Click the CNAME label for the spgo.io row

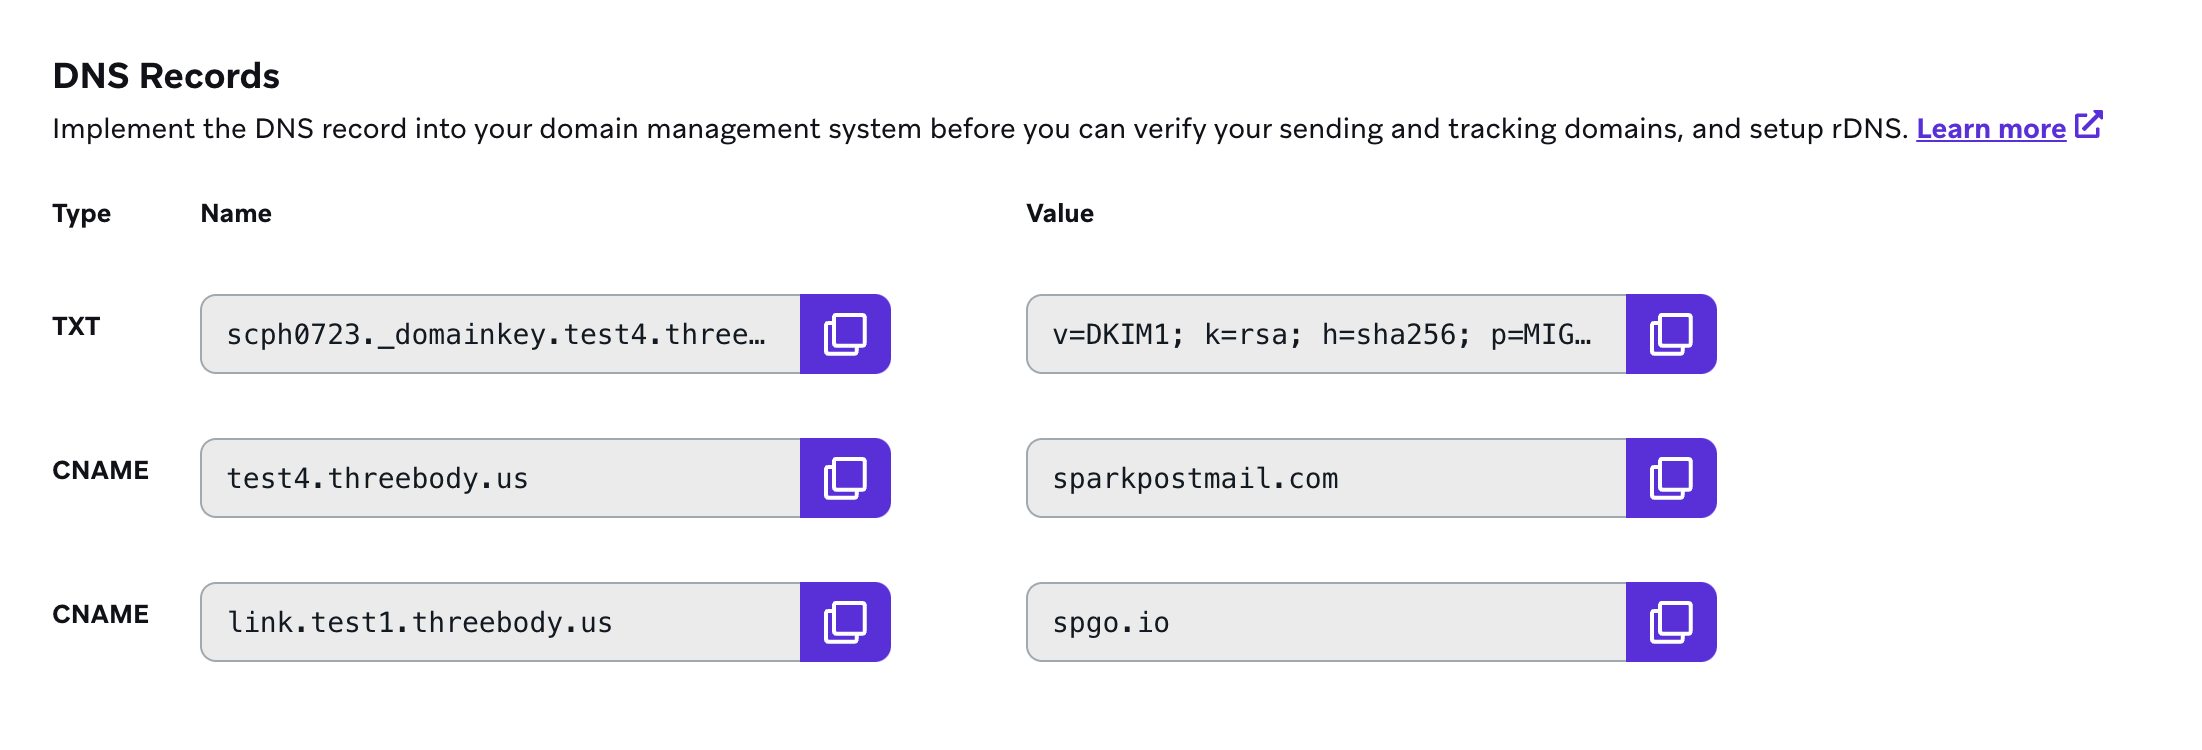pos(100,614)
